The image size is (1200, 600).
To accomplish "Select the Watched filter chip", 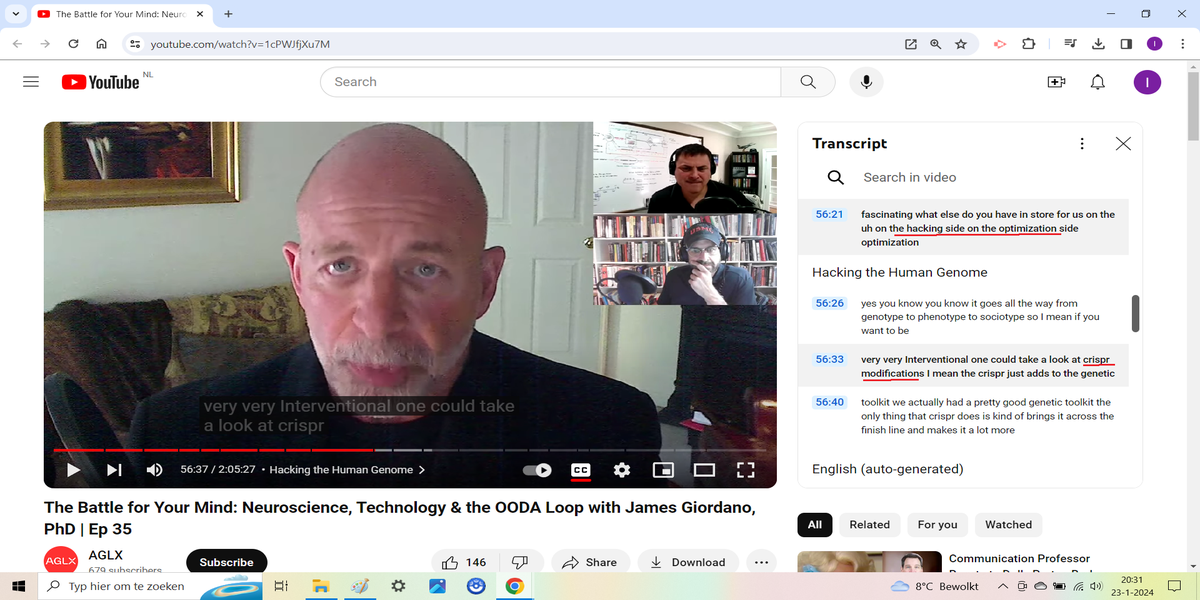I will click(x=1008, y=525).
